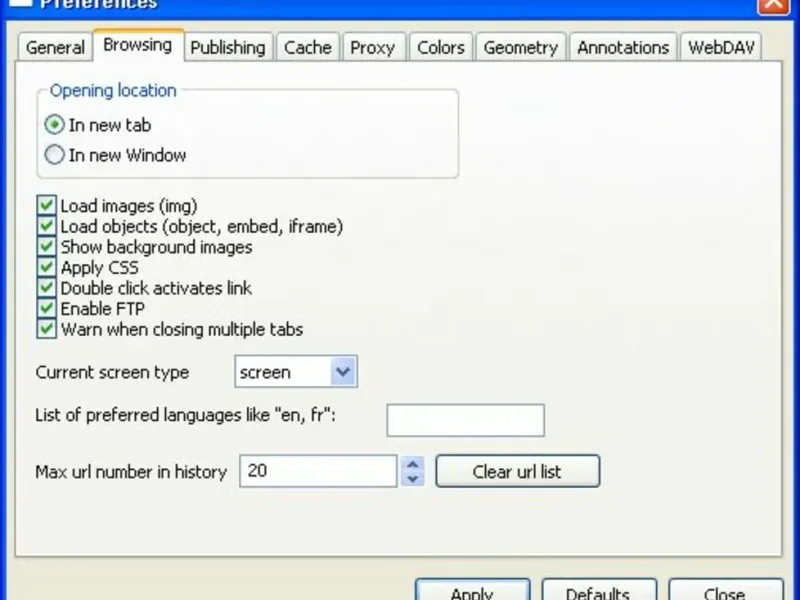The width and height of the screenshot is (800, 600).
Task: Click the Defaults button
Action: [598, 590]
